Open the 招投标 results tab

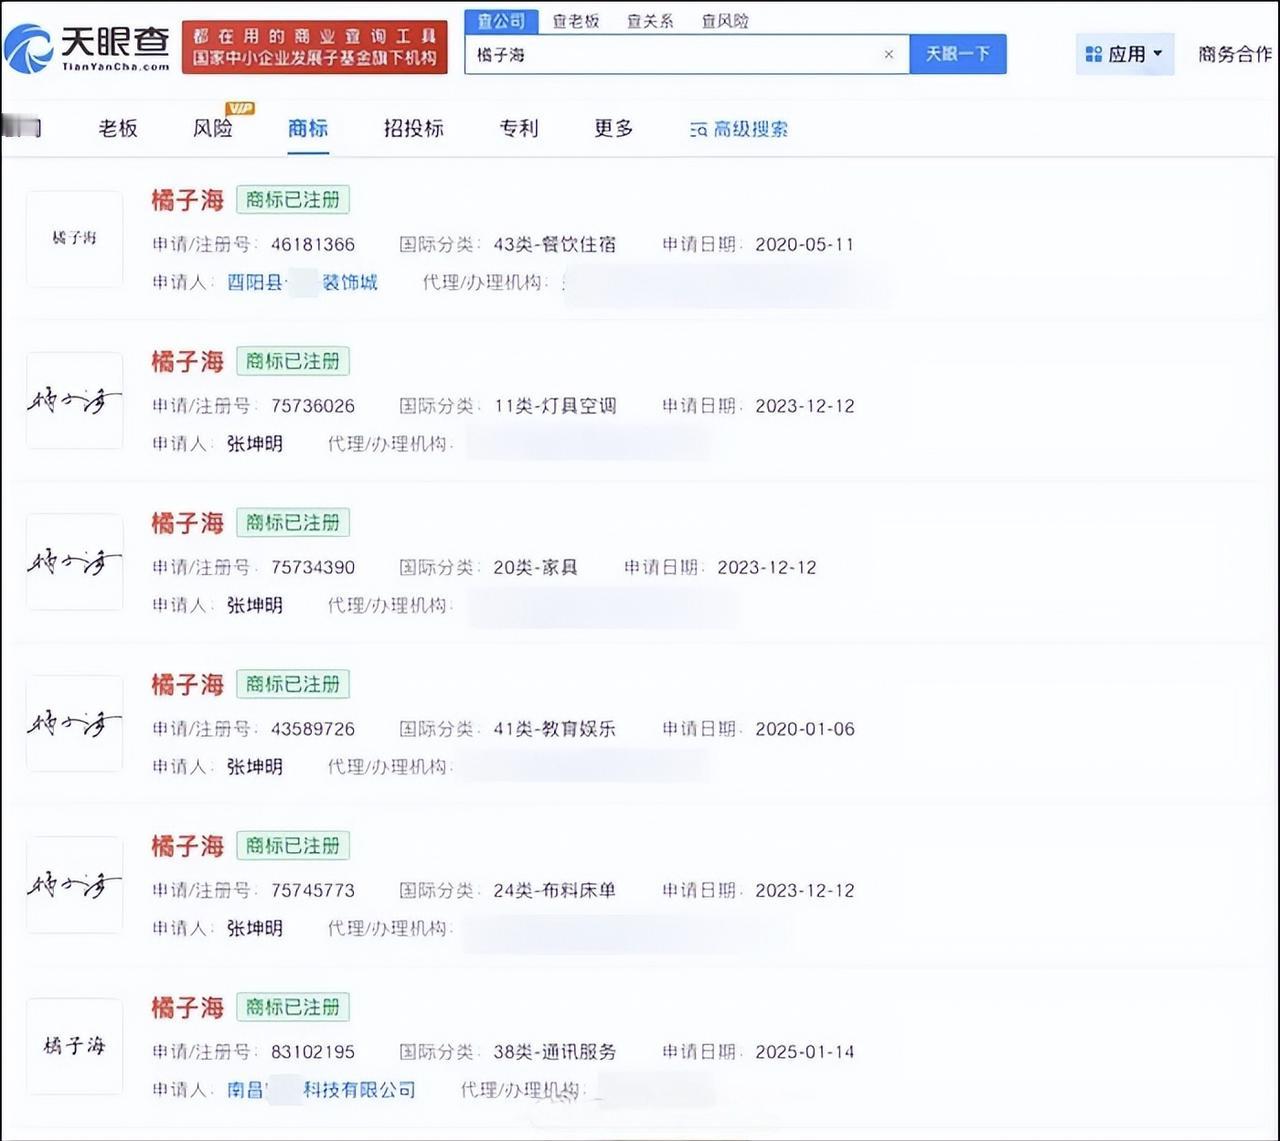[414, 128]
